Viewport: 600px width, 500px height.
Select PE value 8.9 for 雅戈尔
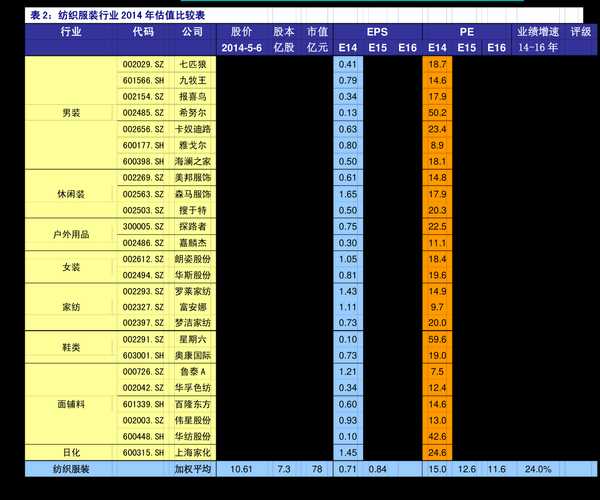pos(437,145)
